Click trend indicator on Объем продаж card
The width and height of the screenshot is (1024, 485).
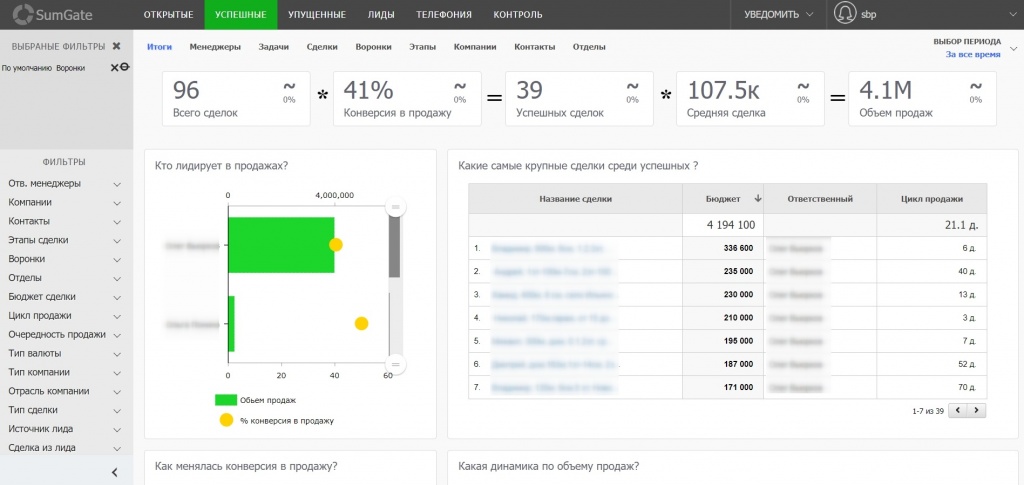pyautogui.click(x=976, y=91)
